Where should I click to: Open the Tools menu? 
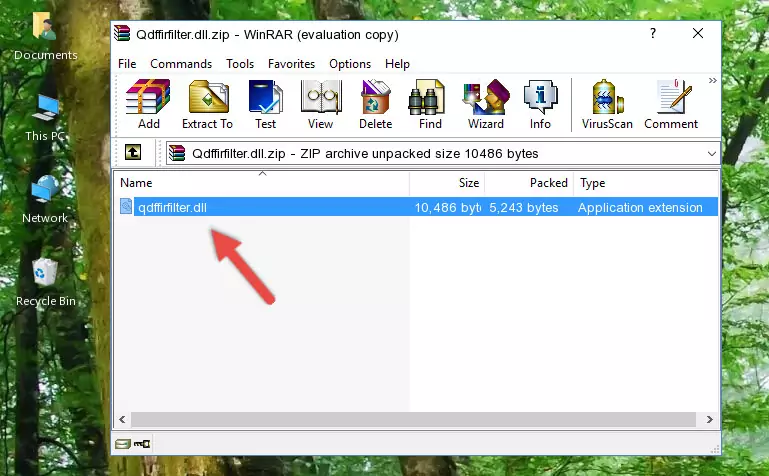[240, 64]
